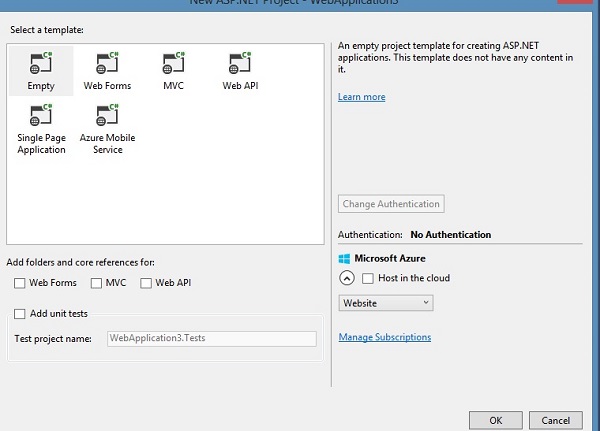600x431 pixels.
Task: Click the Microsoft Azure Windows logo
Action: (344, 259)
